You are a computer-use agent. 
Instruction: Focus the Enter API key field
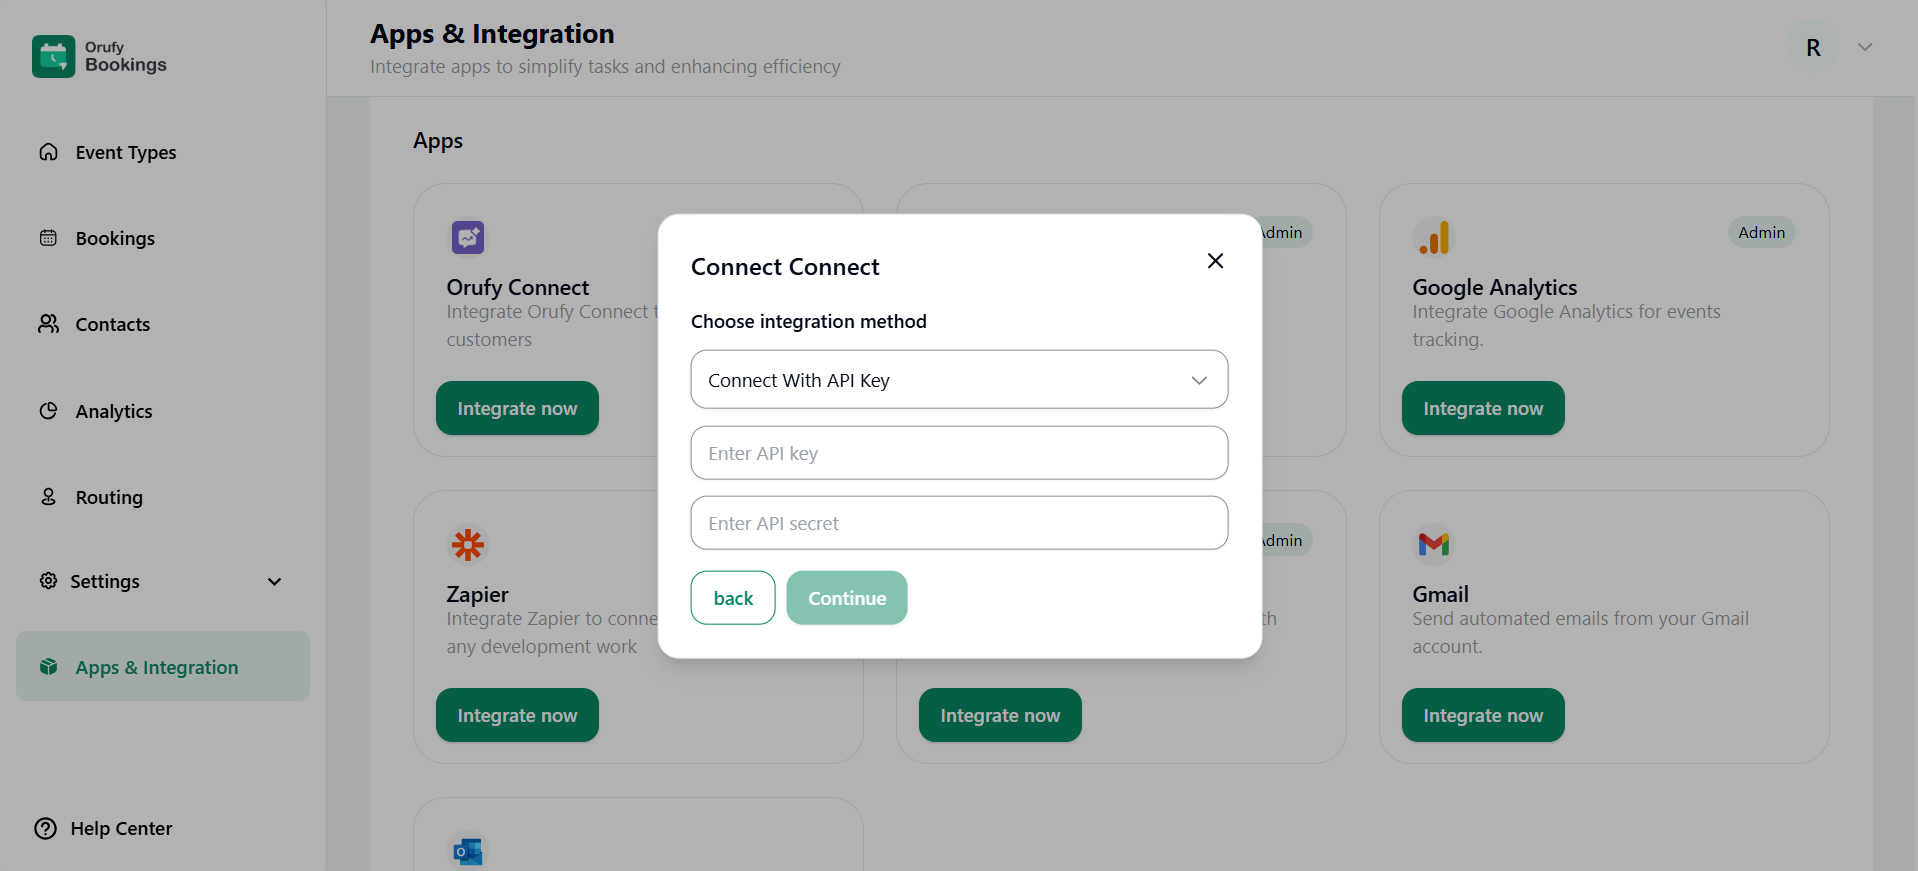click(x=958, y=454)
